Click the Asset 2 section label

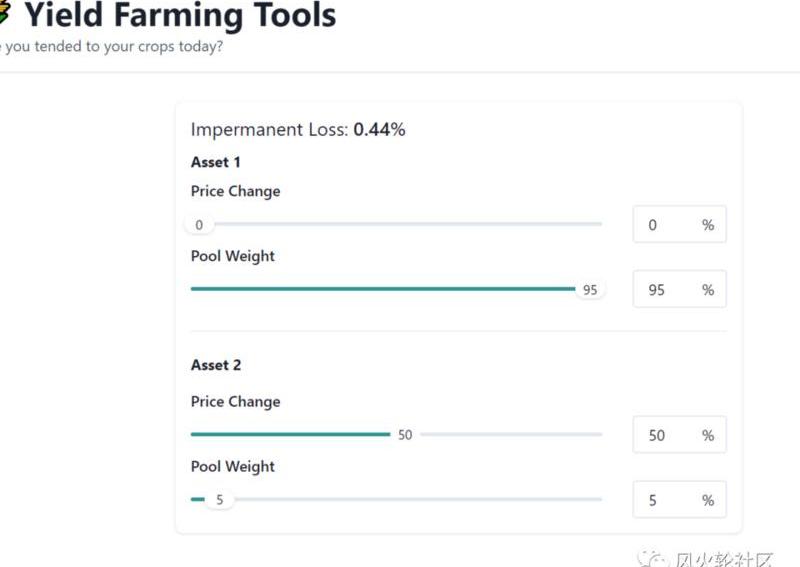(216, 365)
